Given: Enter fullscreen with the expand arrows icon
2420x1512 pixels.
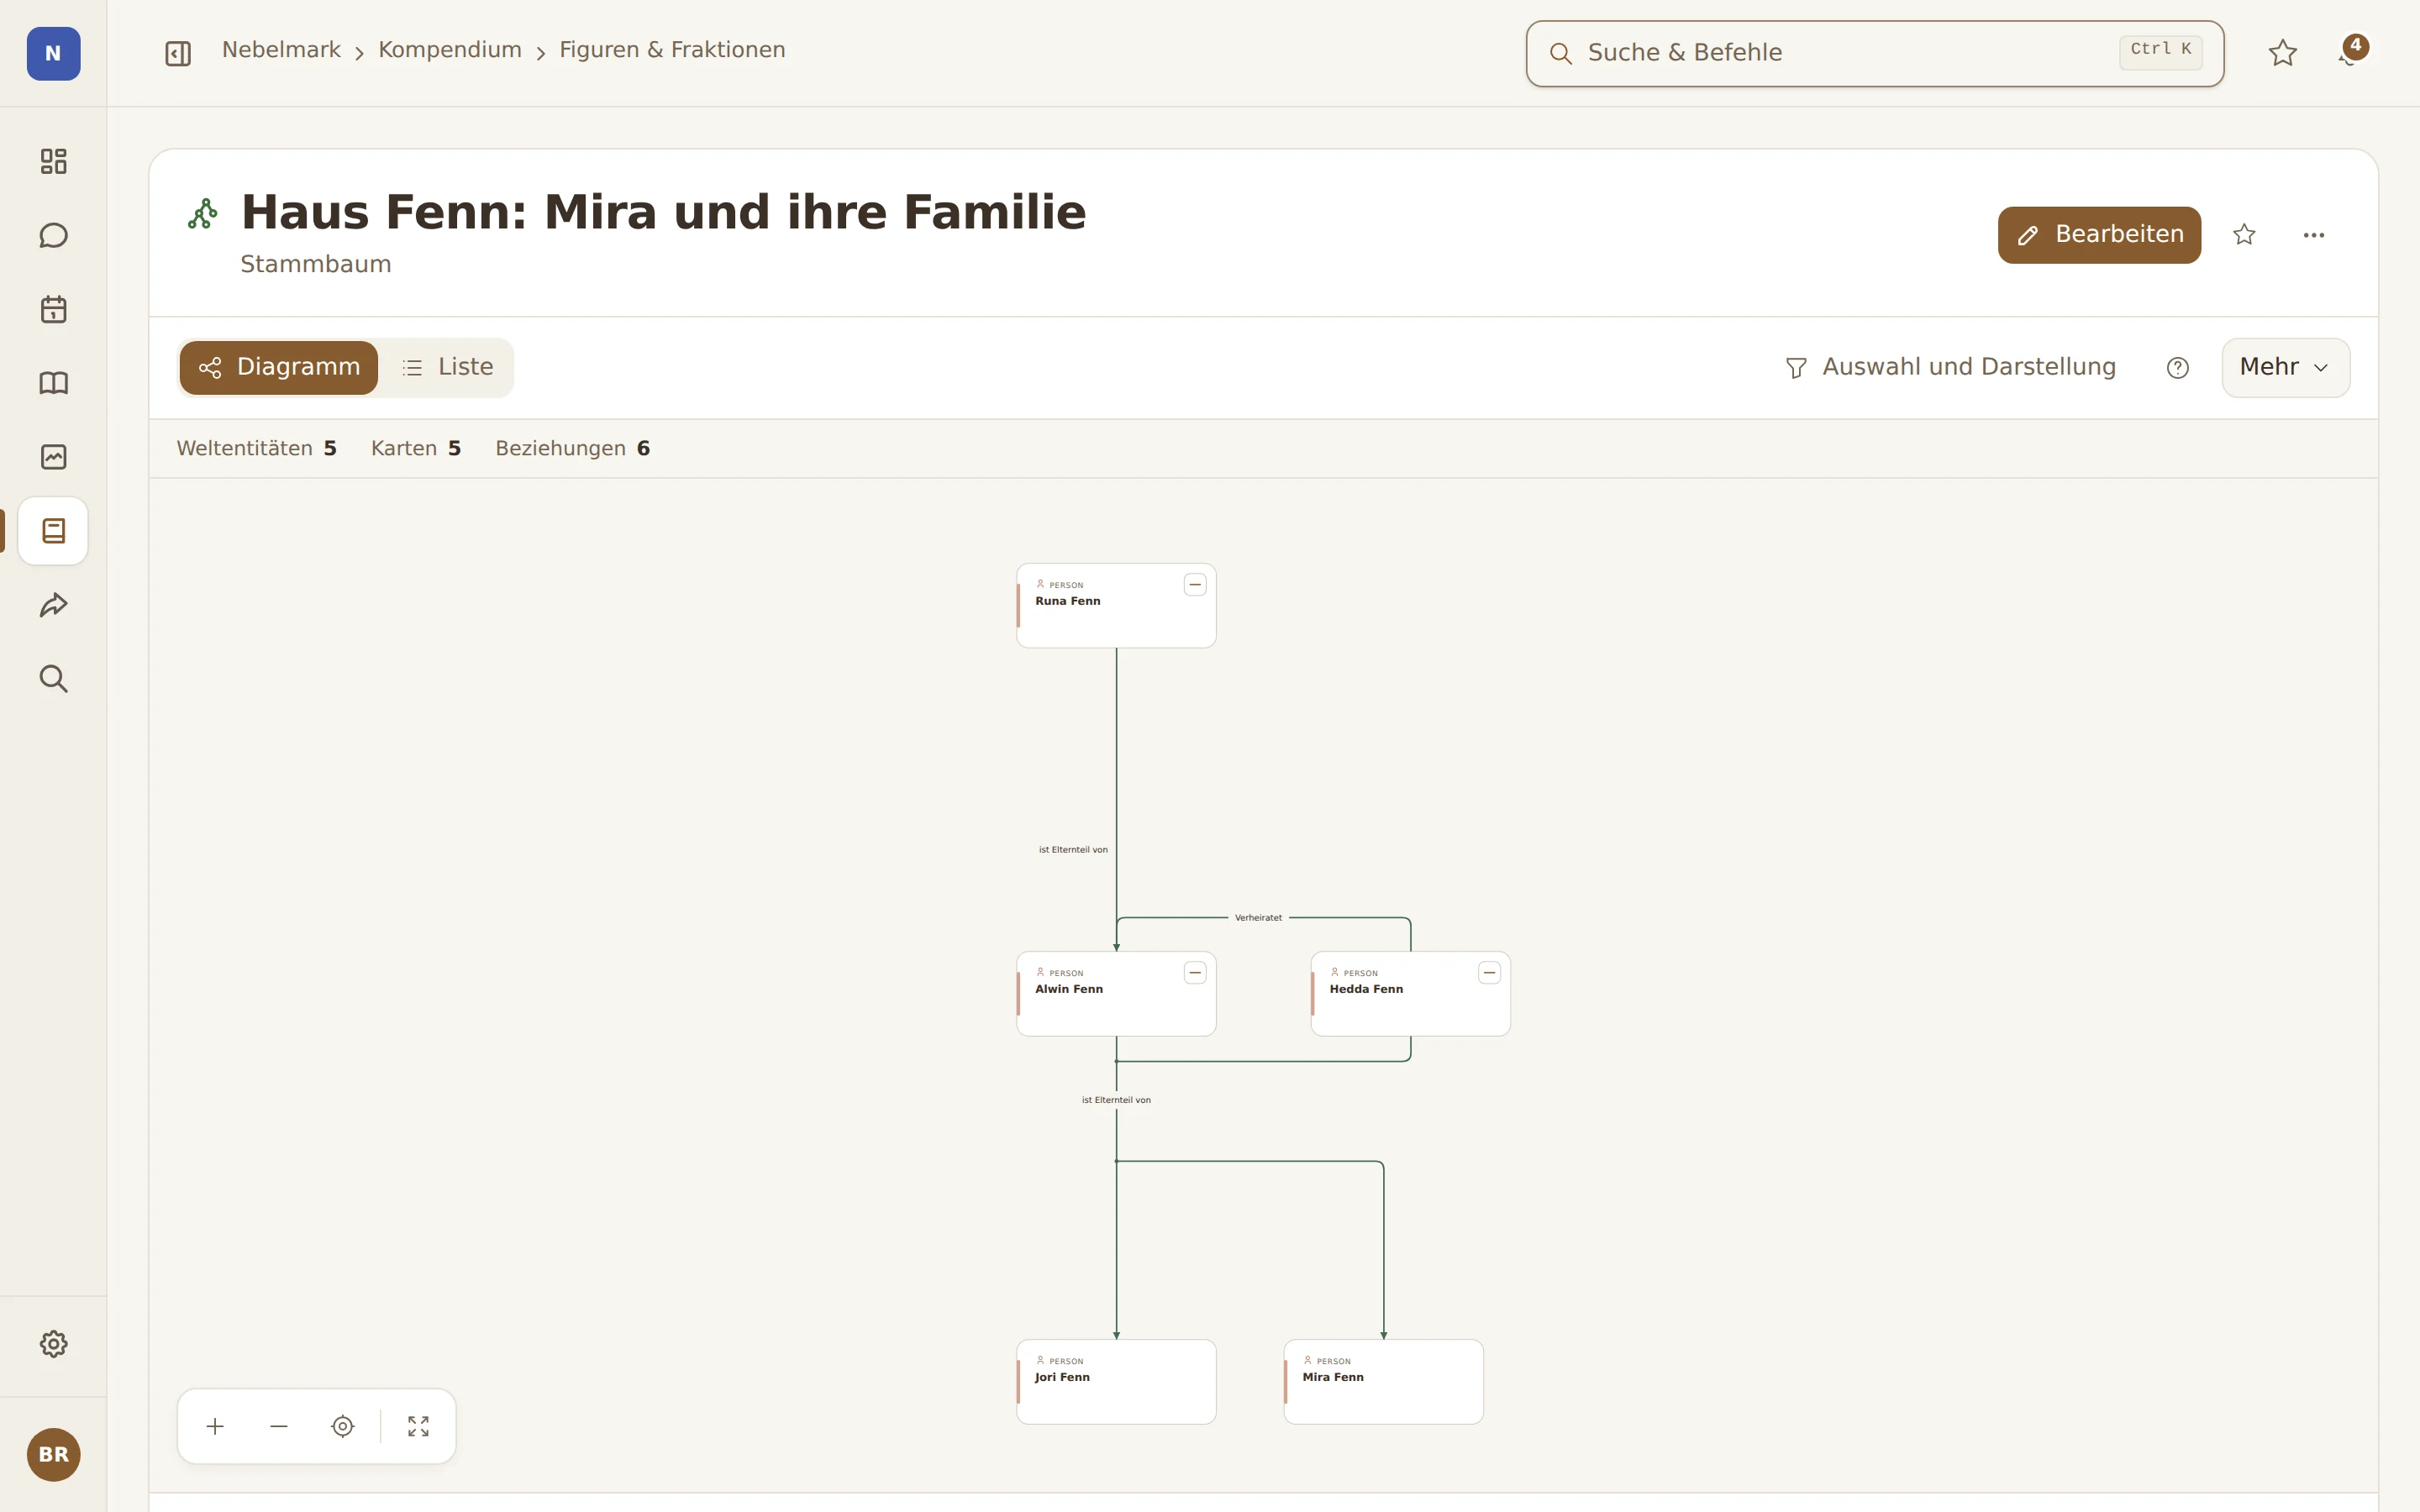Looking at the screenshot, I should coord(418,1426).
